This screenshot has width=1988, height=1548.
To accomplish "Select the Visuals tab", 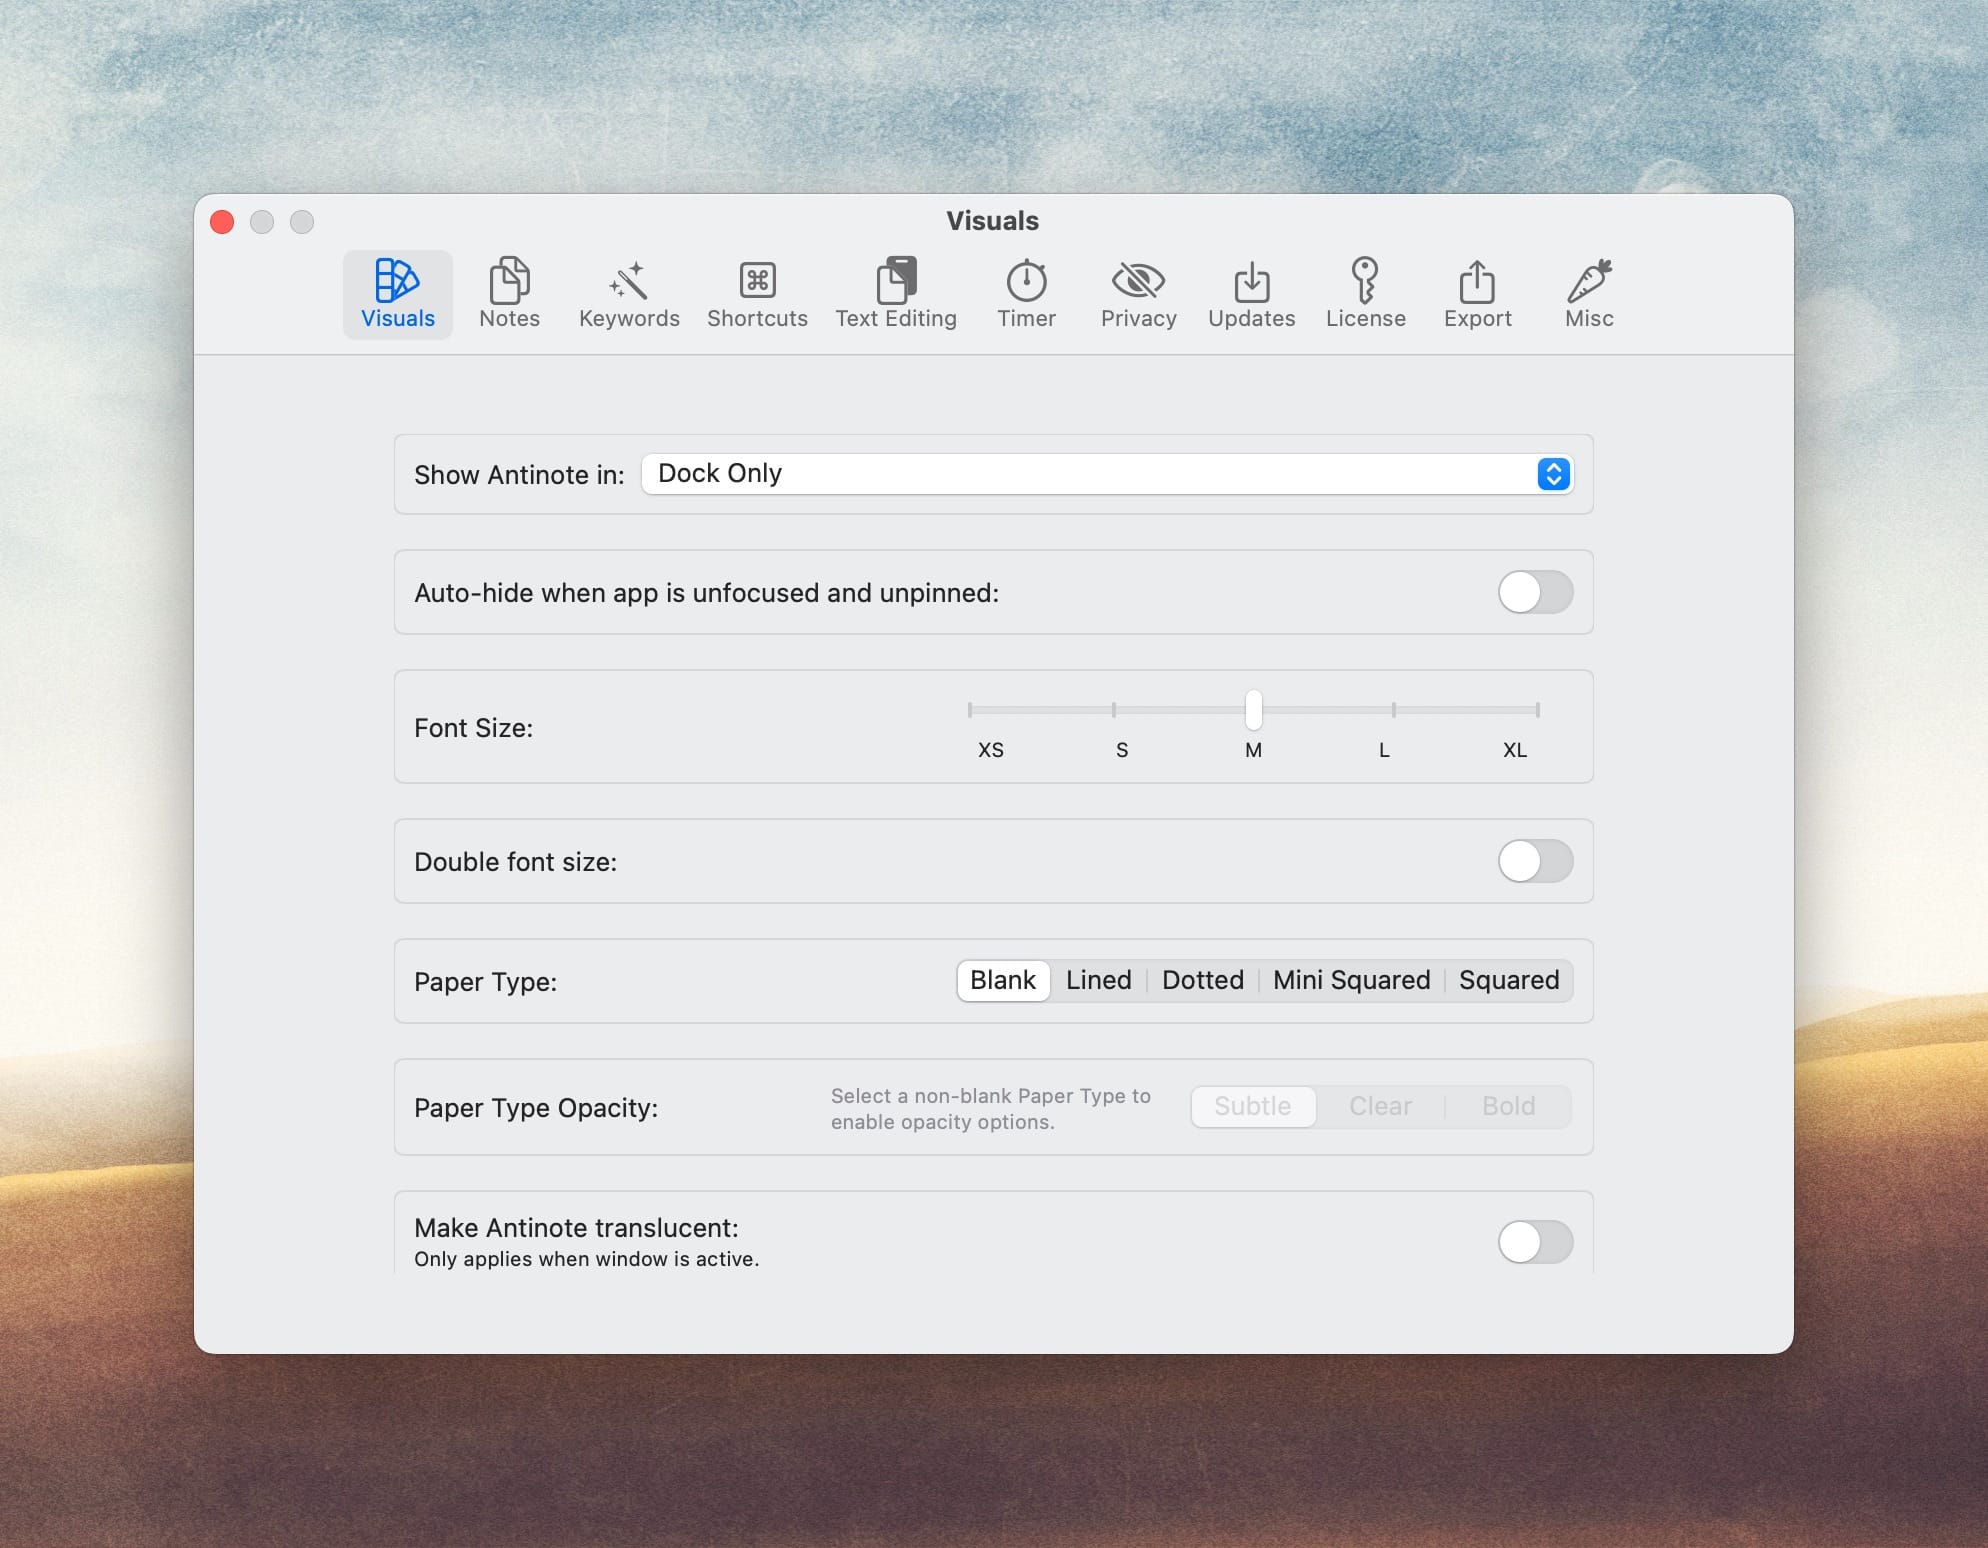I will tap(398, 293).
